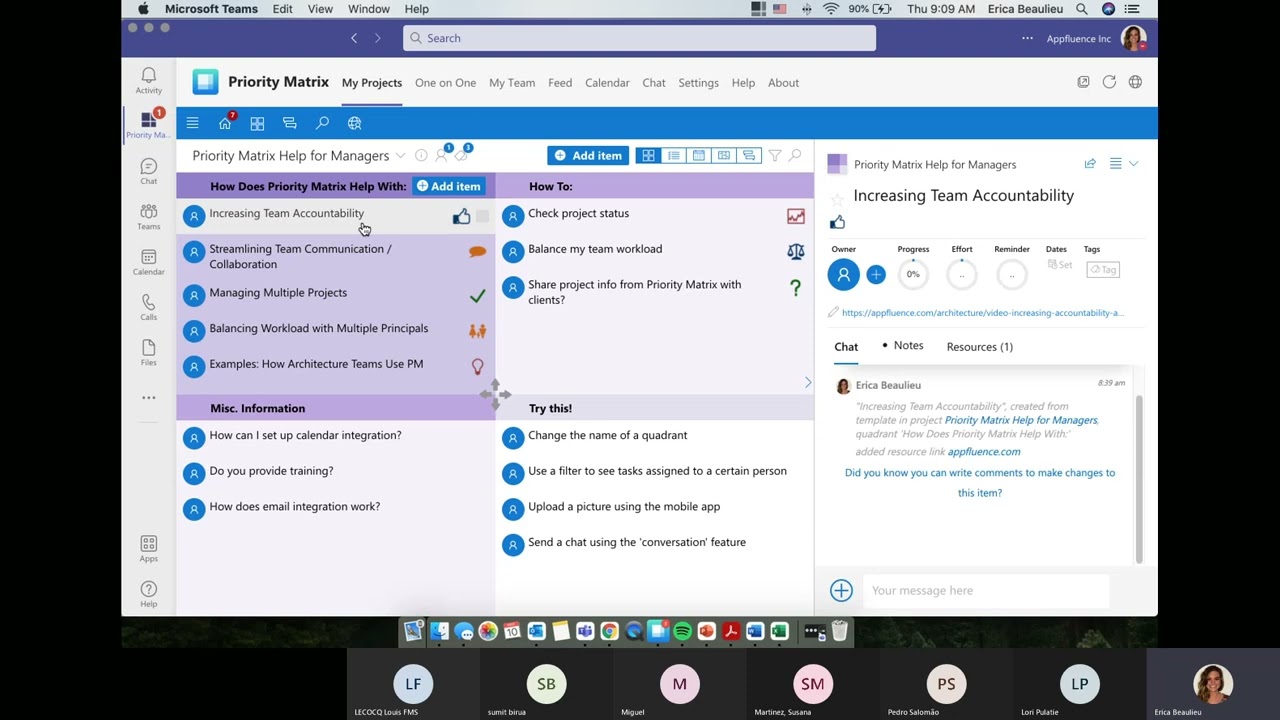Set dates for the item

pyautogui.click(x=1060, y=265)
